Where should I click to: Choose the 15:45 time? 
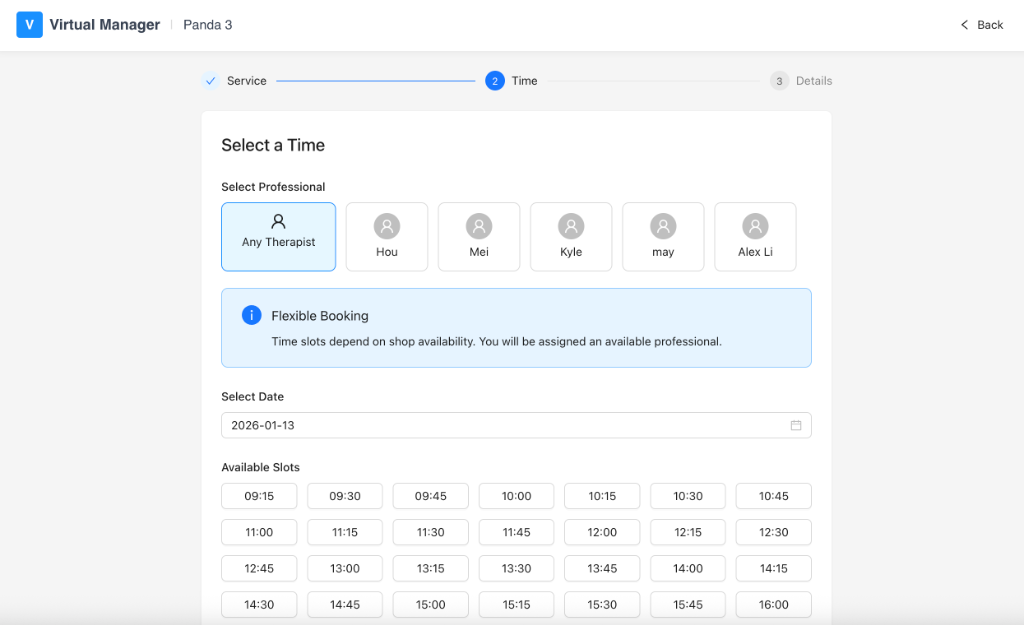tap(688, 605)
